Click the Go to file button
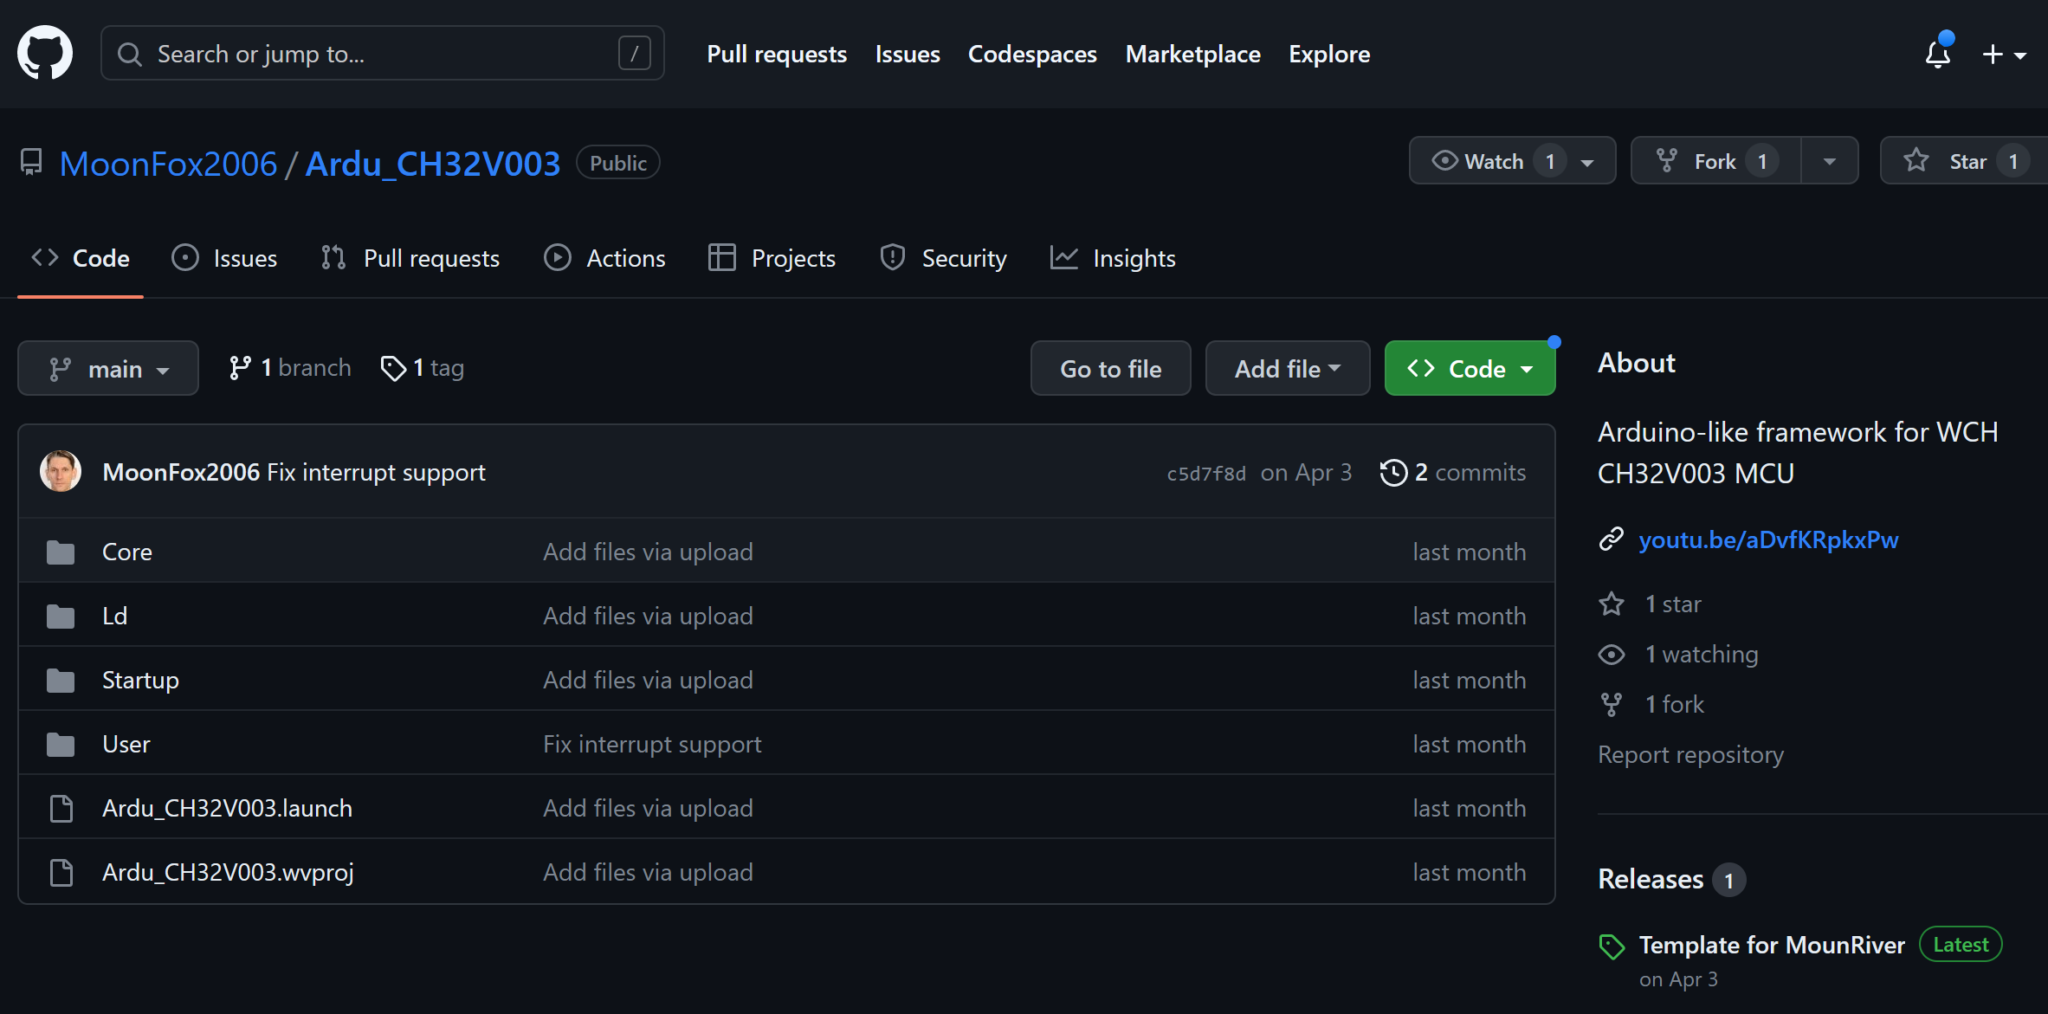The image size is (2048, 1014). click(x=1110, y=368)
